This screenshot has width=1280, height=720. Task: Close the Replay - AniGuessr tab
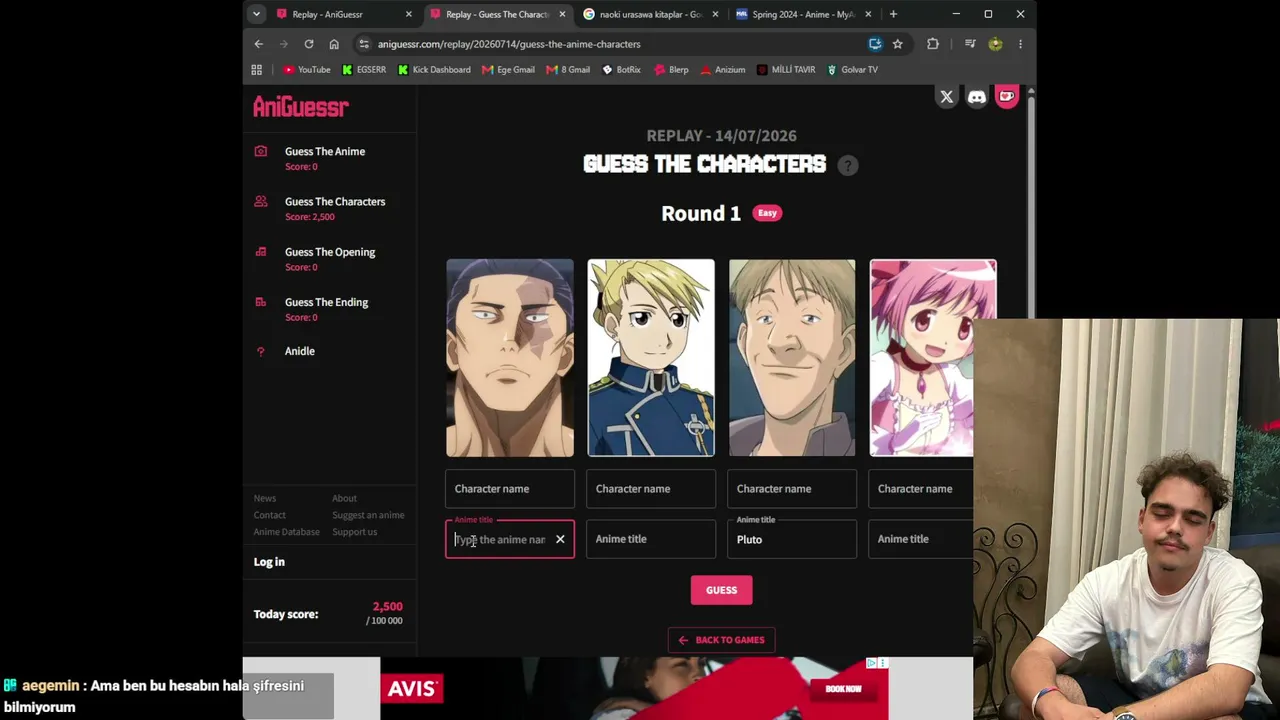408,14
